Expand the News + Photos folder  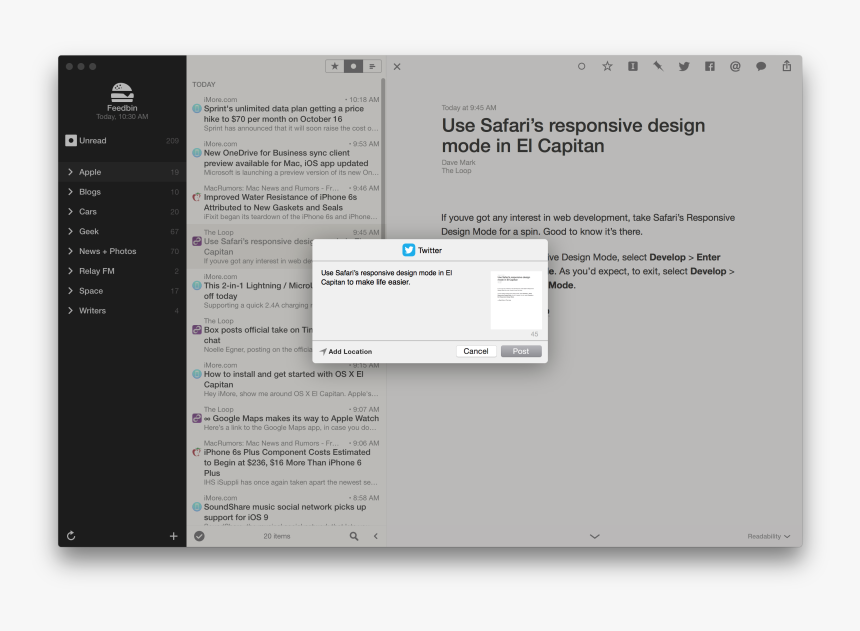[x=70, y=251]
